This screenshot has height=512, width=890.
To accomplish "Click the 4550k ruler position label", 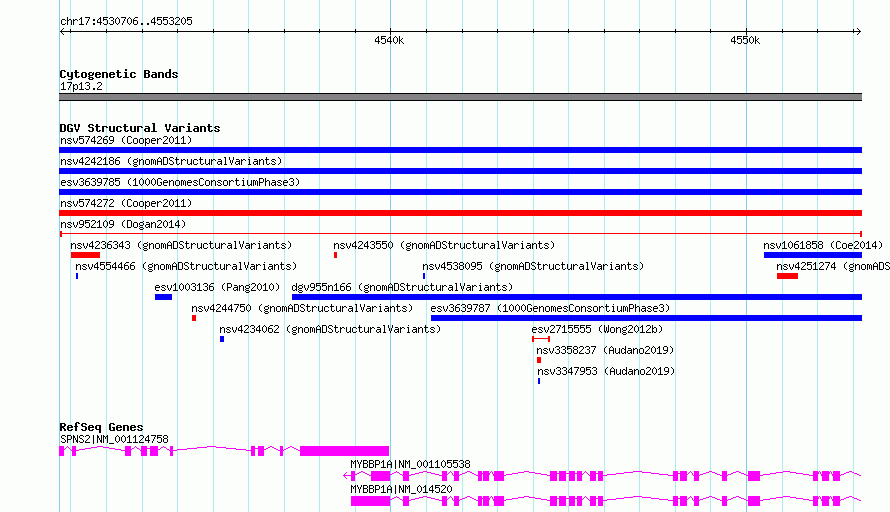I will pos(745,40).
